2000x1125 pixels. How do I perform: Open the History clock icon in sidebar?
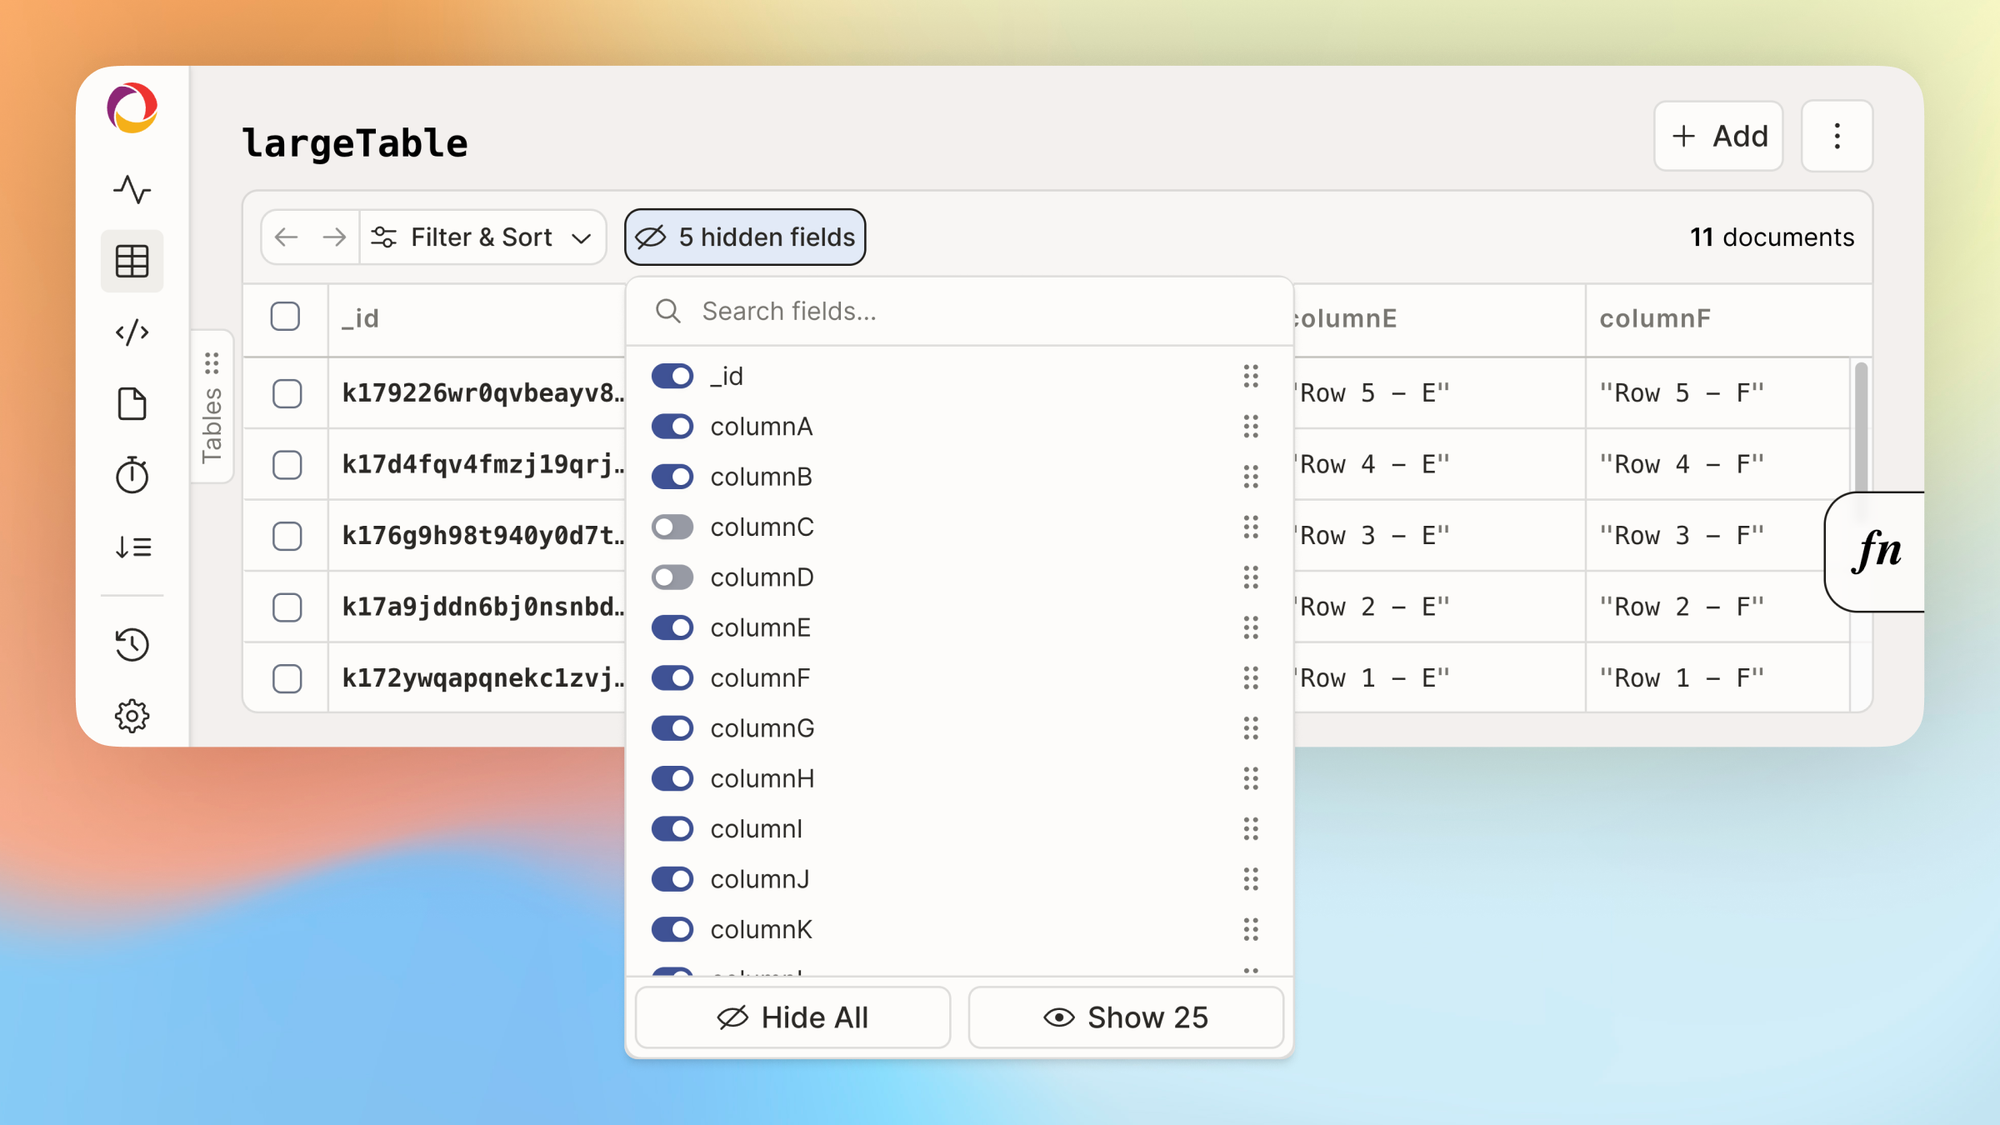pos(132,644)
